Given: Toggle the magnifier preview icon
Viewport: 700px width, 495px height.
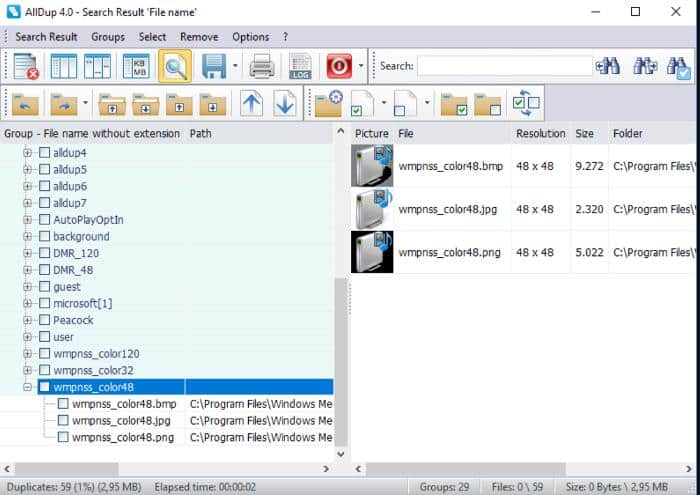Looking at the screenshot, I should click(x=175, y=67).
